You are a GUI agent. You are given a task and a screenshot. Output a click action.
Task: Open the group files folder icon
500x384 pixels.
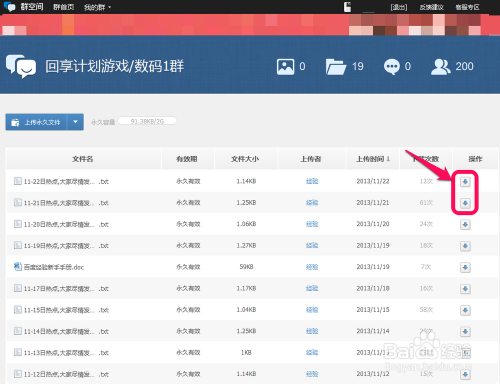click(336, 67)
